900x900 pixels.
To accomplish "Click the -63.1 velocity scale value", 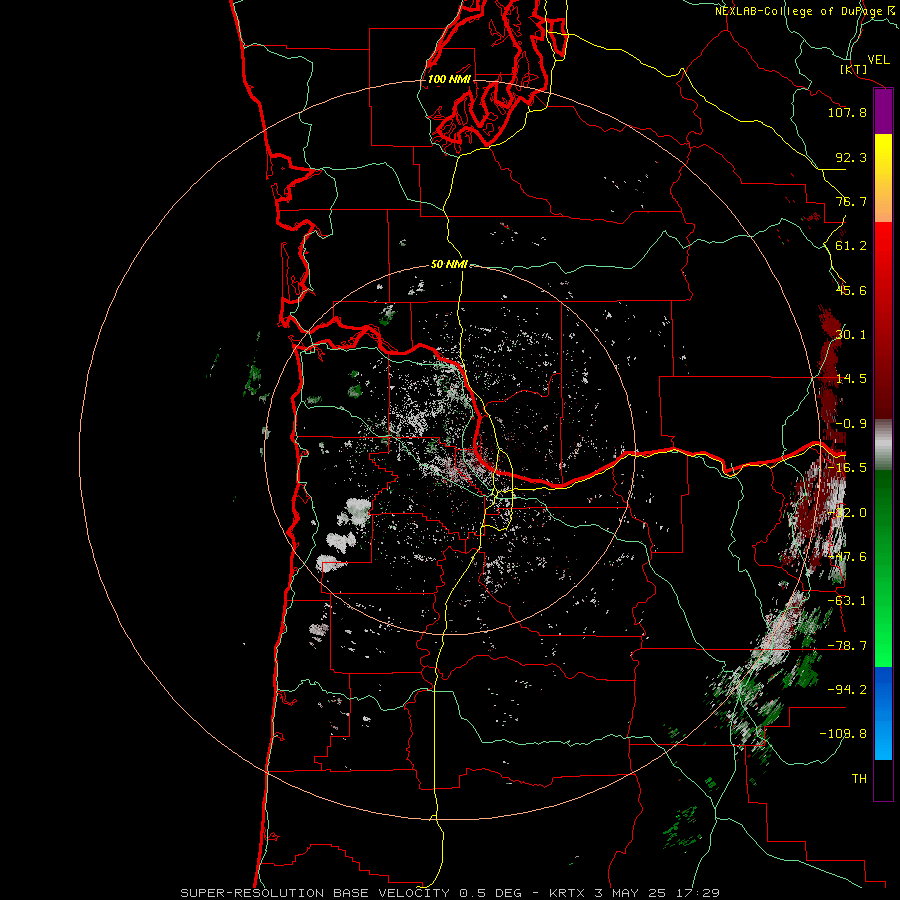I will (847, 601).
